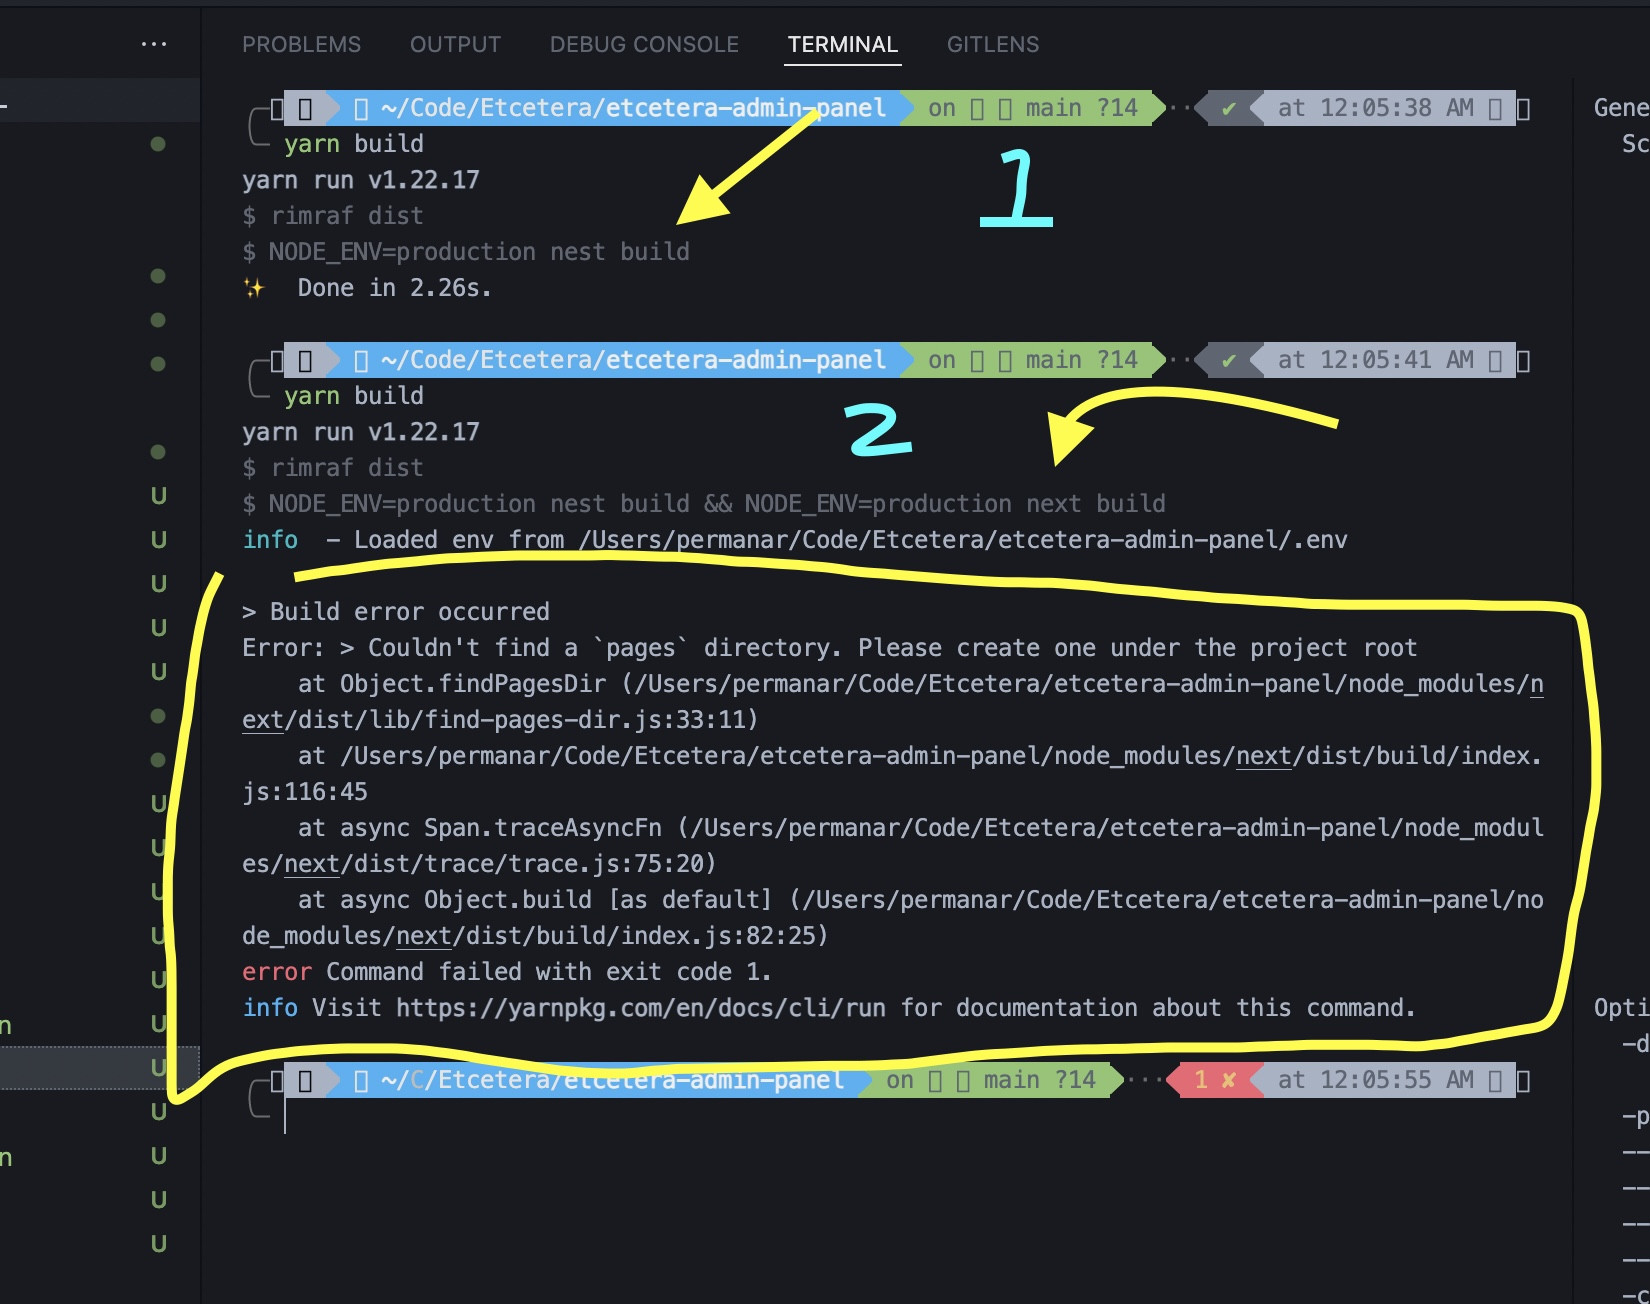
Task: Click the "Couldn't find a `pages` directory" error line
Action: tap(829, 648)
